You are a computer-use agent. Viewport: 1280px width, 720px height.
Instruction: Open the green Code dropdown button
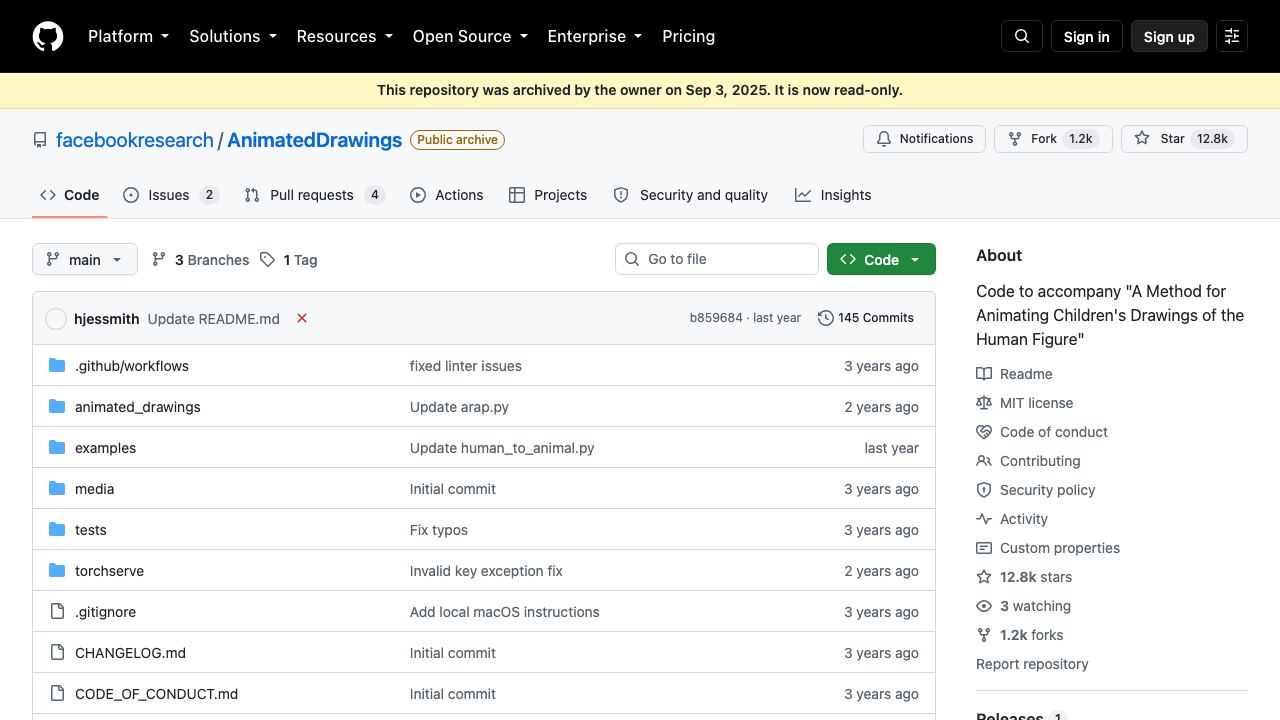pyautogui.click(x=881, y=260)
